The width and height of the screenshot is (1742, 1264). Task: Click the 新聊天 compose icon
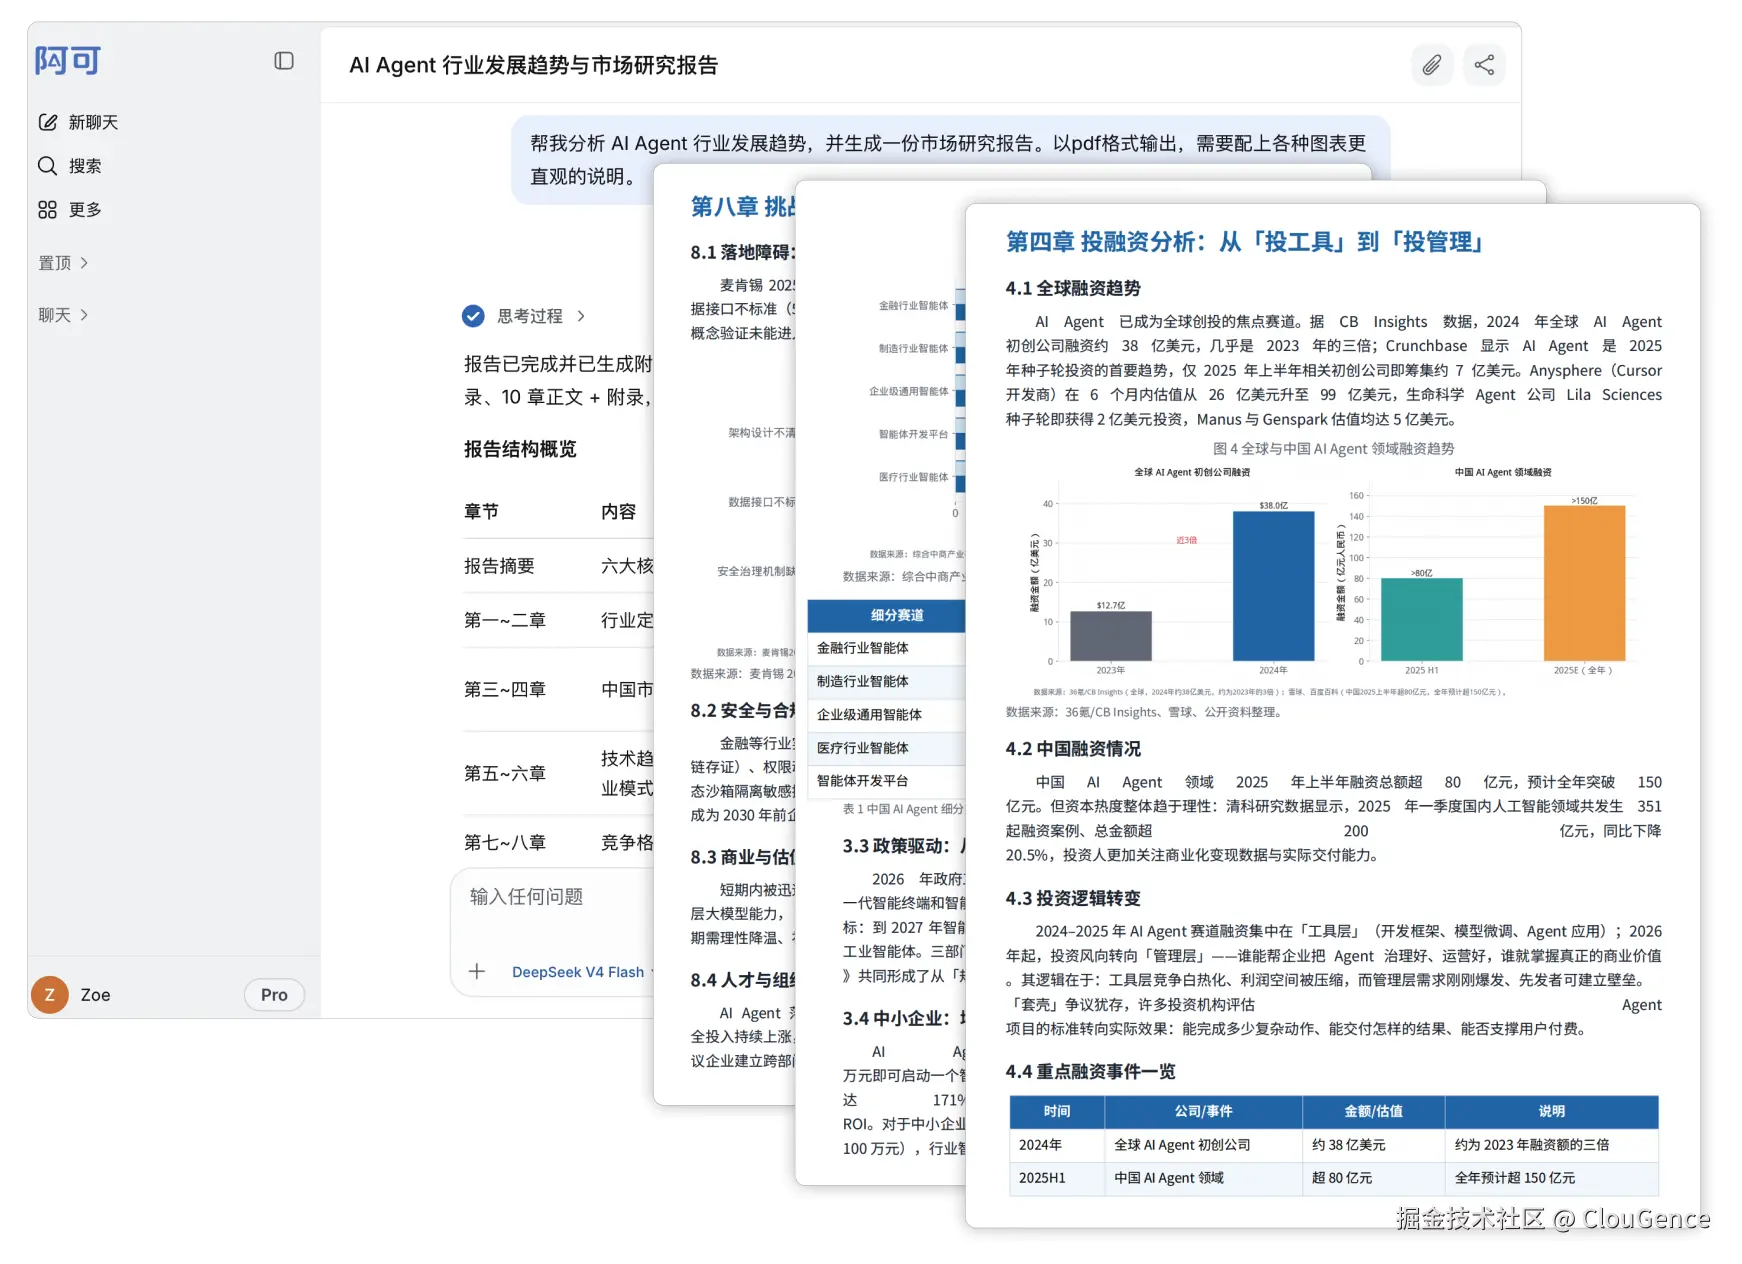pos(47,122)
